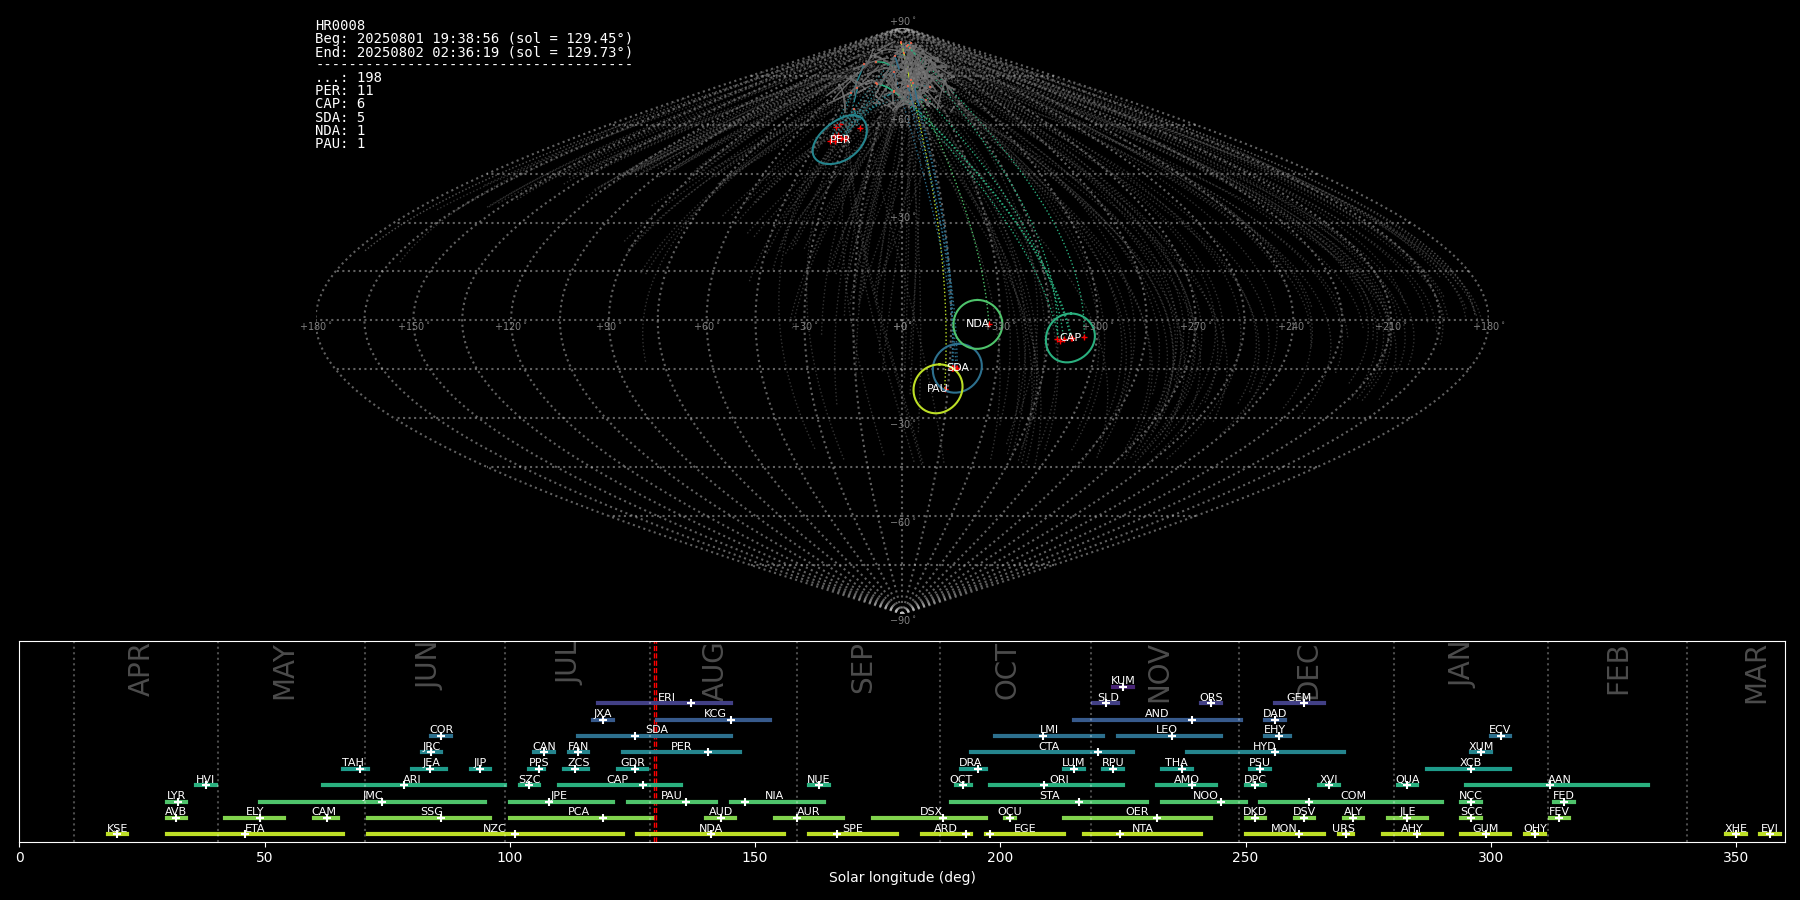Viewport: 1800px width, 900px height.
Task: Click the EVI shower label in timeline
Action: [1769, 829]
